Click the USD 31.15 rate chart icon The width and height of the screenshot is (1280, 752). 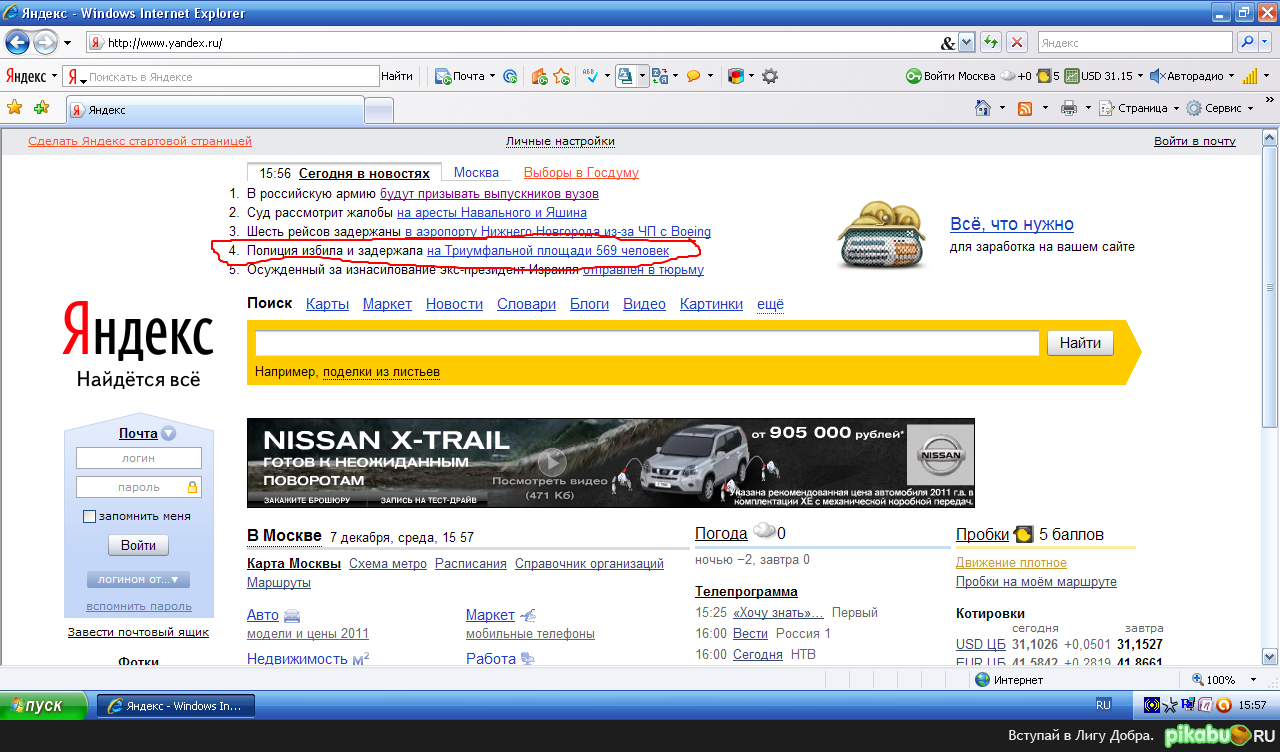1071,76
